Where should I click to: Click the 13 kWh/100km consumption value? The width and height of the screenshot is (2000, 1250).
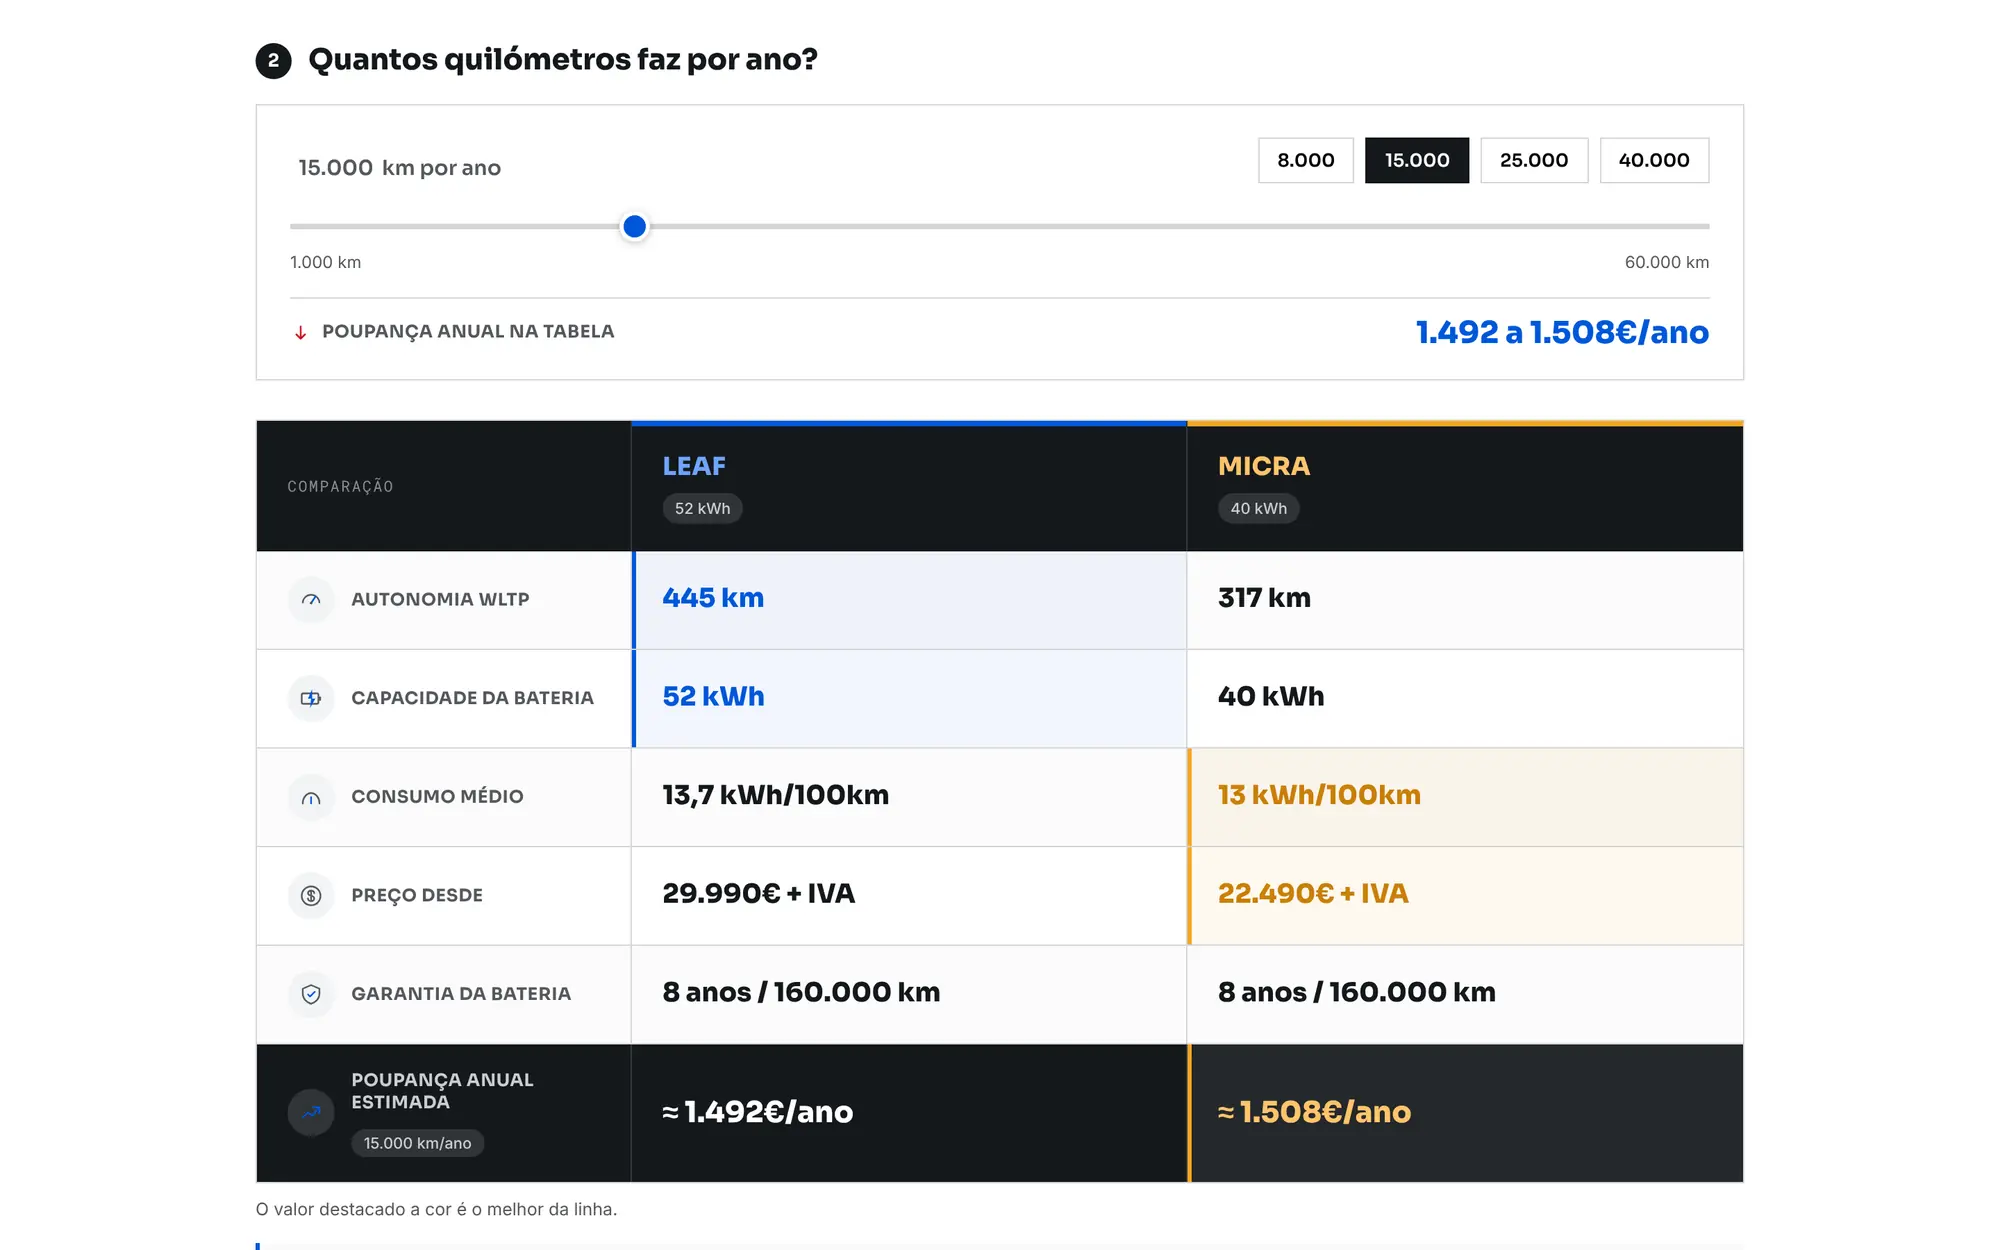click(x=1319, y=795)
